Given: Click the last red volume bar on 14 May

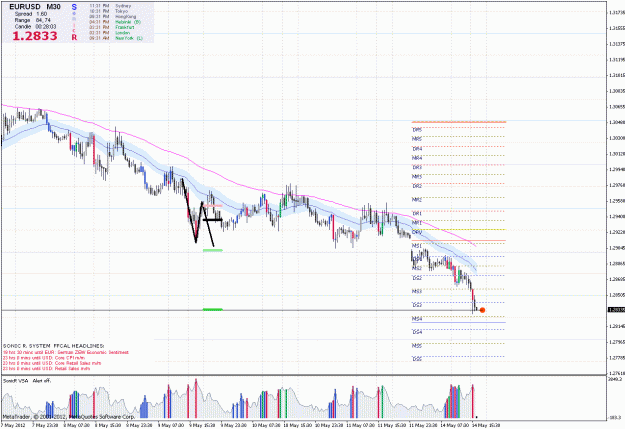Looking at the screenshot, I should pos(473,401).
